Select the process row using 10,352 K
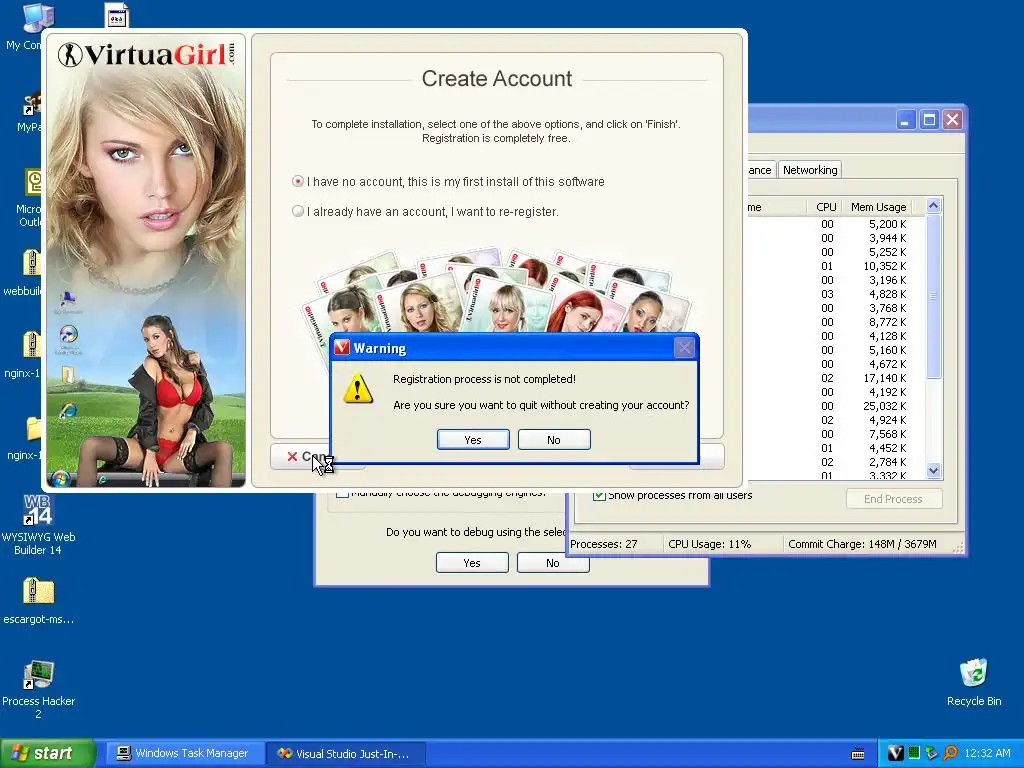 click(836, 266)
